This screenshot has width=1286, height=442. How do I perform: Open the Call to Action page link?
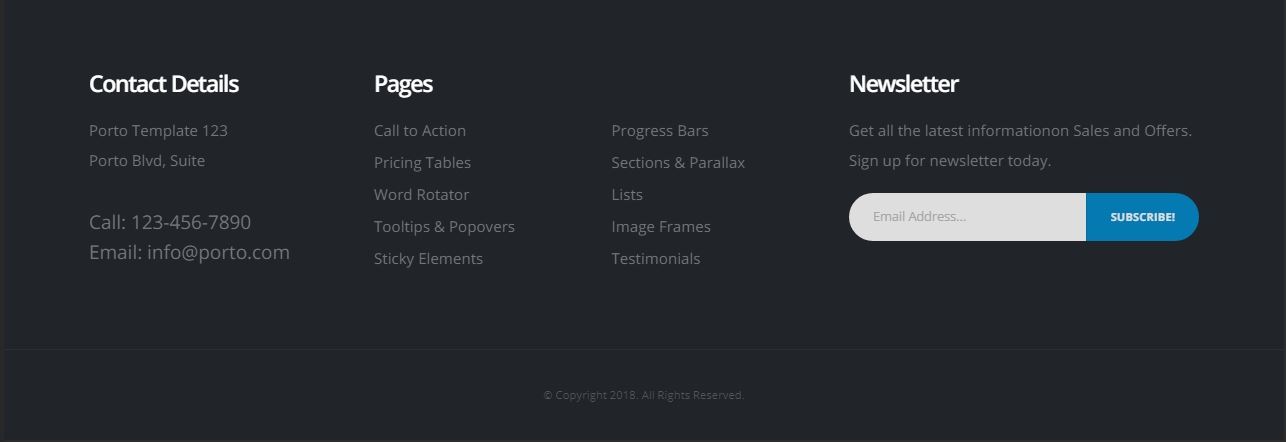coord(419,131)
